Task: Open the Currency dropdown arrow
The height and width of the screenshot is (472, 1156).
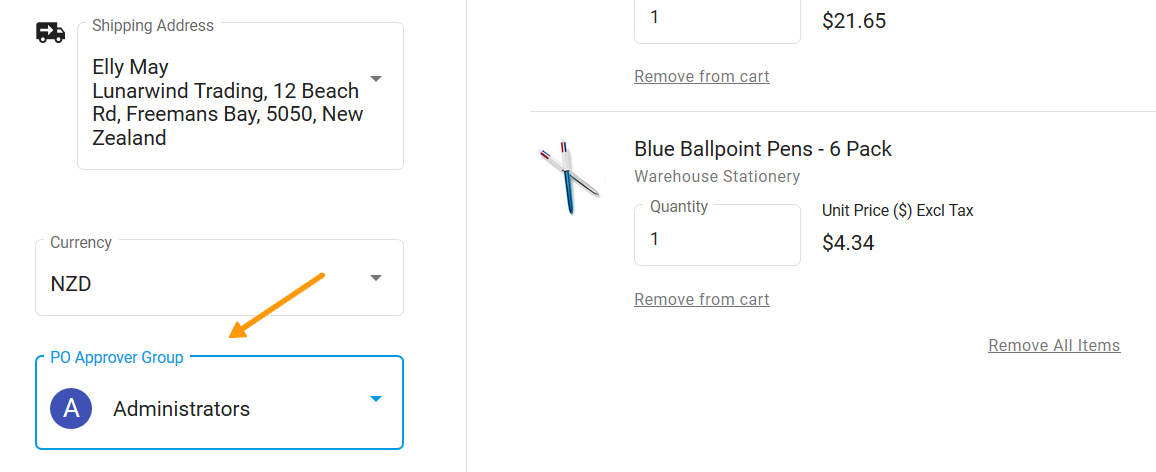Action: pyautogui.click(x=376, y=277)
